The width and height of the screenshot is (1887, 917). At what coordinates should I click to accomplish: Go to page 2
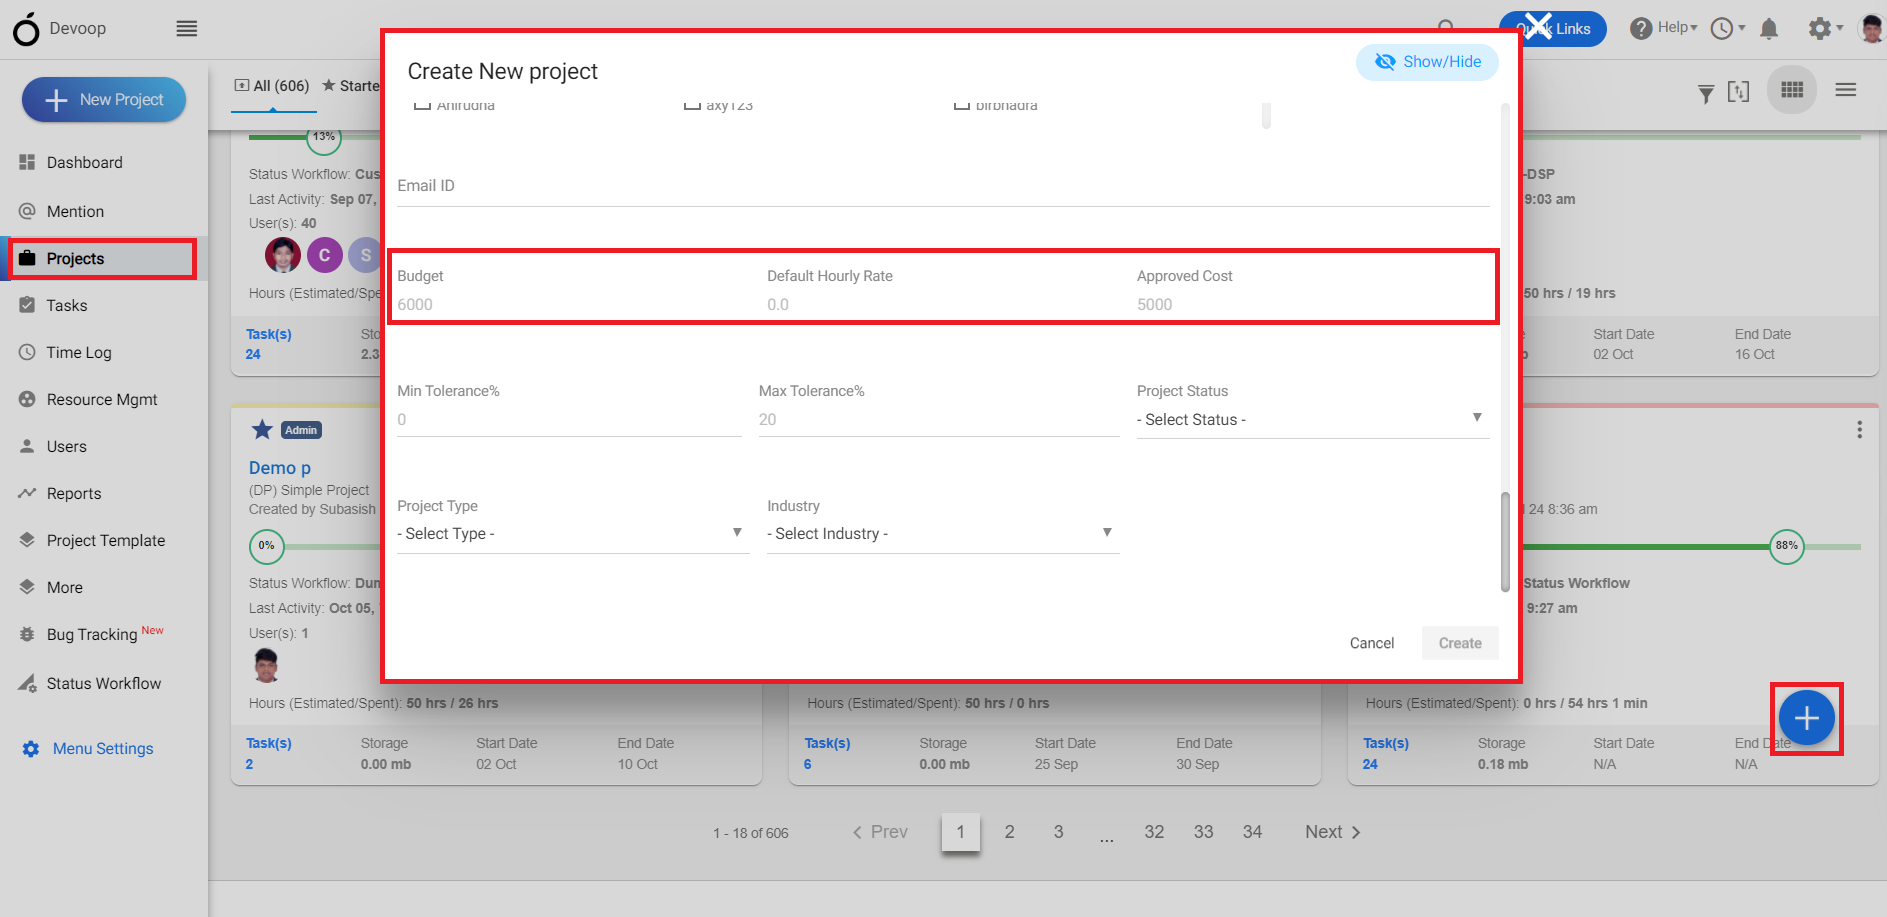(x=1009, y=832)
